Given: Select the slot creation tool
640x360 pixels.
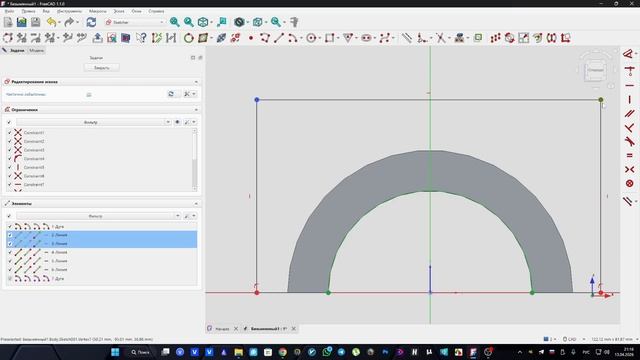Looking at the screenshot, I should click(x=366, y=38).
